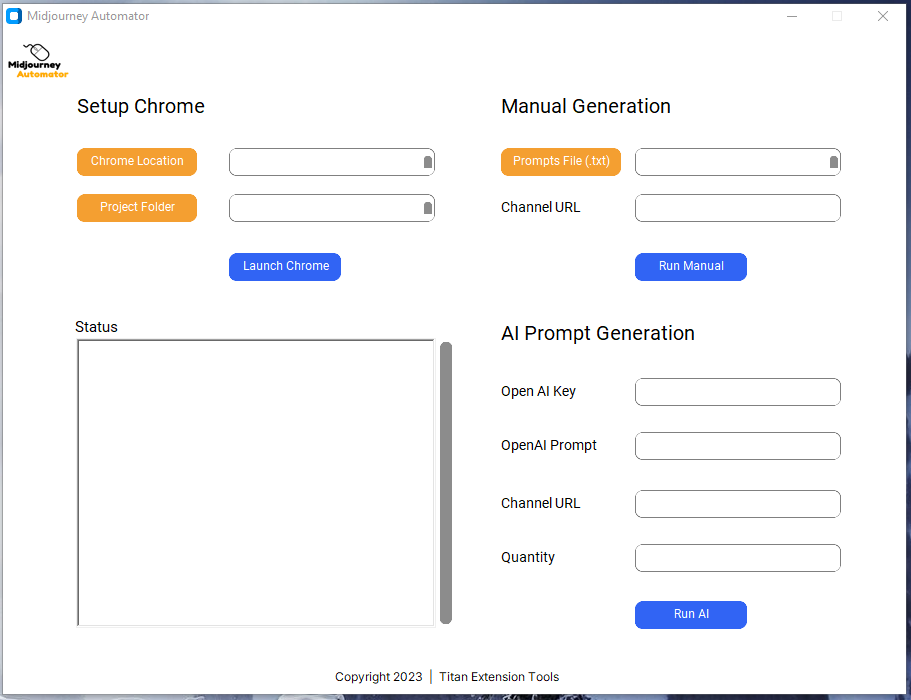911x700 pixels.
Task: Click scrollbar handle in Project Folder field
Action: pos(428,208)
